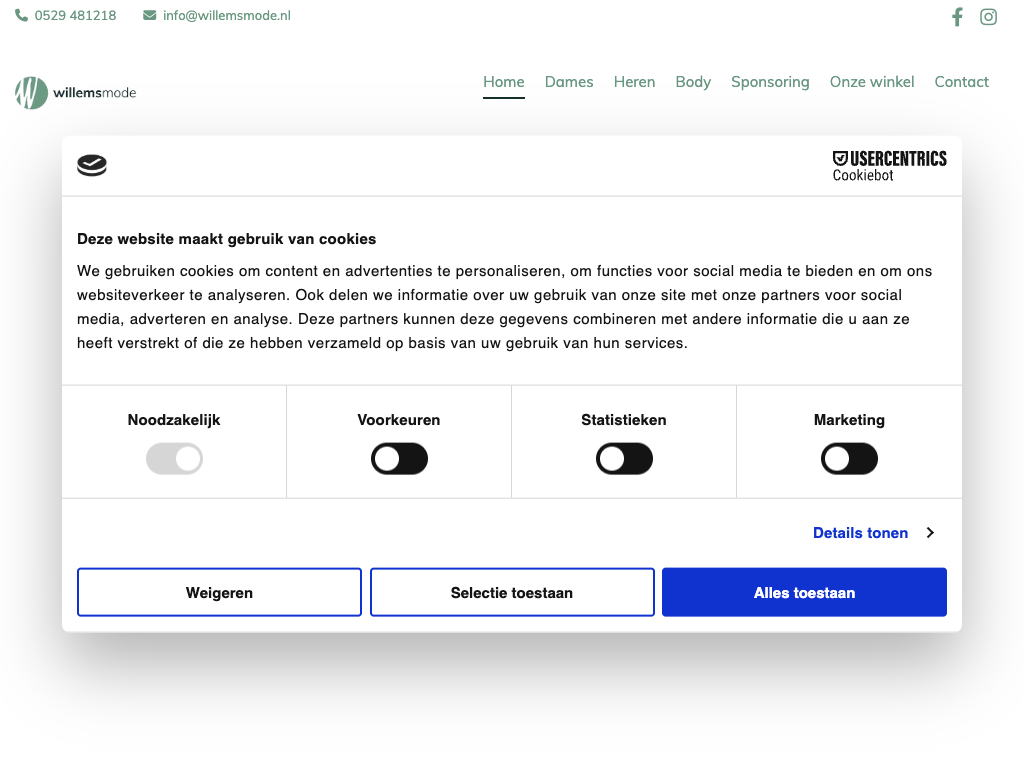Turn on the Marketing cookies toggle
The image size is (1024, 768).
pos(849,459)
